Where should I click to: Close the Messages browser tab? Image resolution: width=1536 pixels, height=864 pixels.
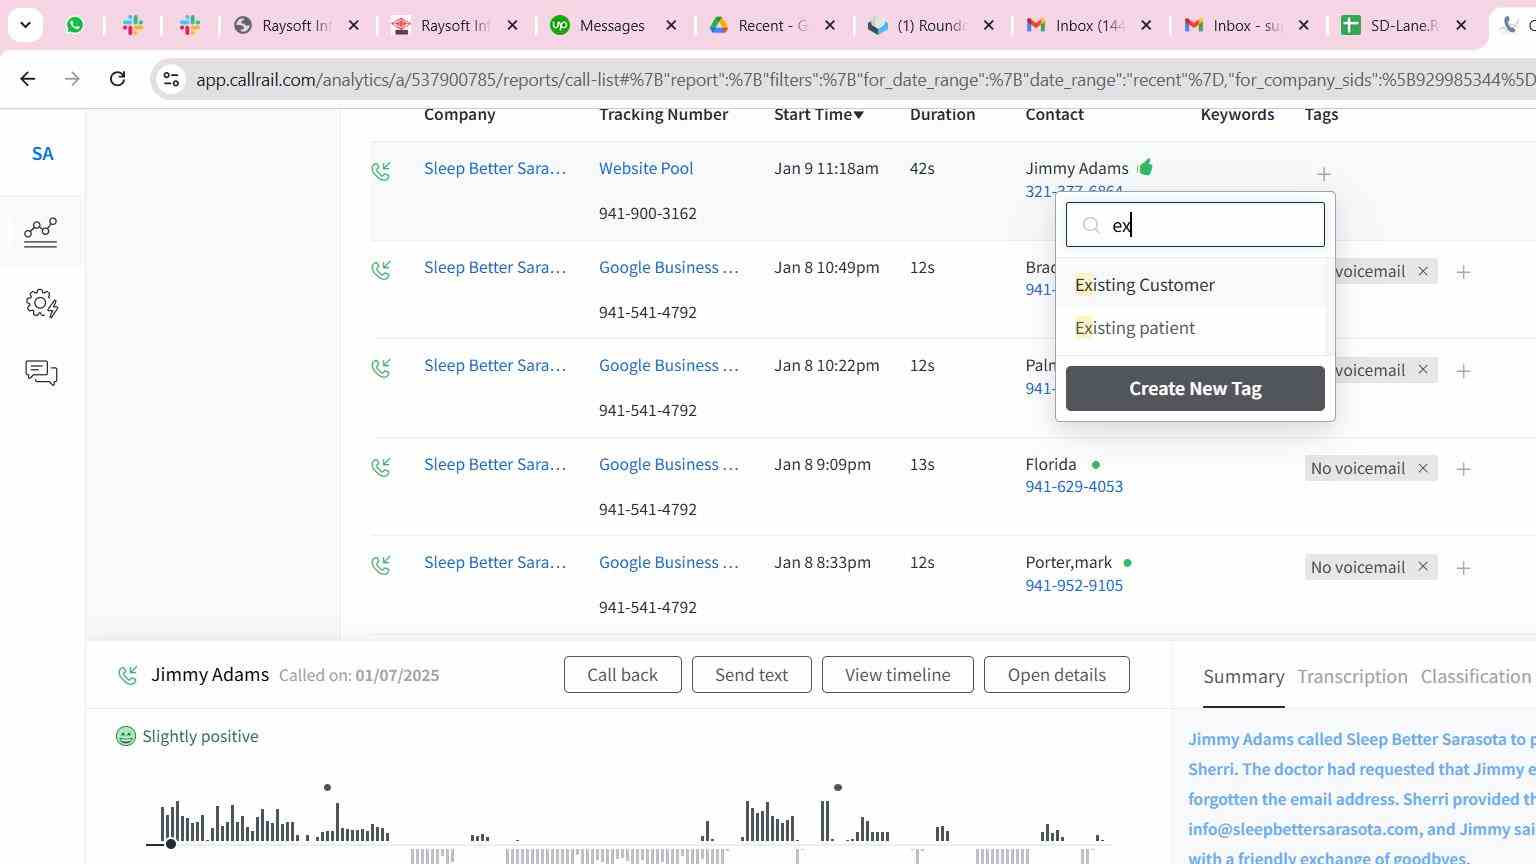pyautogui.click(x=672, y=26)
